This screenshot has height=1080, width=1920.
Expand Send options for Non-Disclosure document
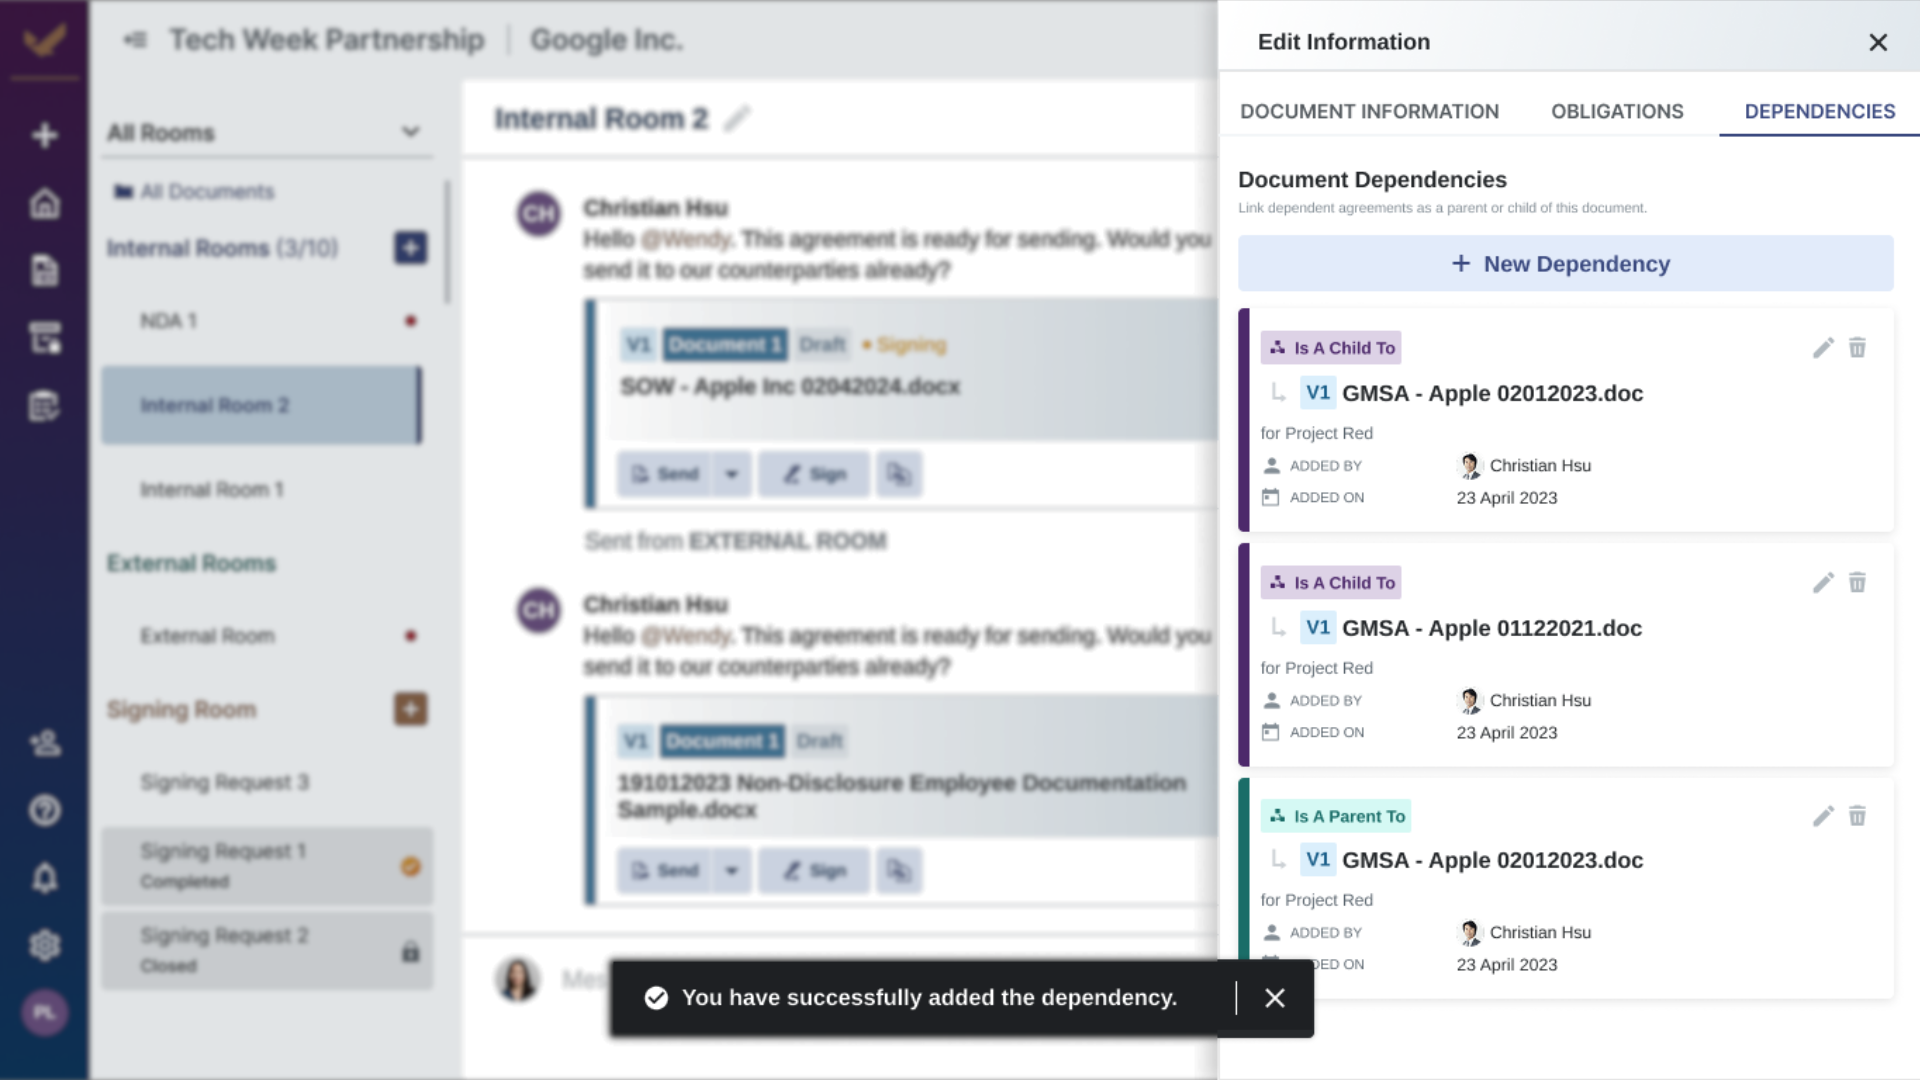tap(732, 871)
